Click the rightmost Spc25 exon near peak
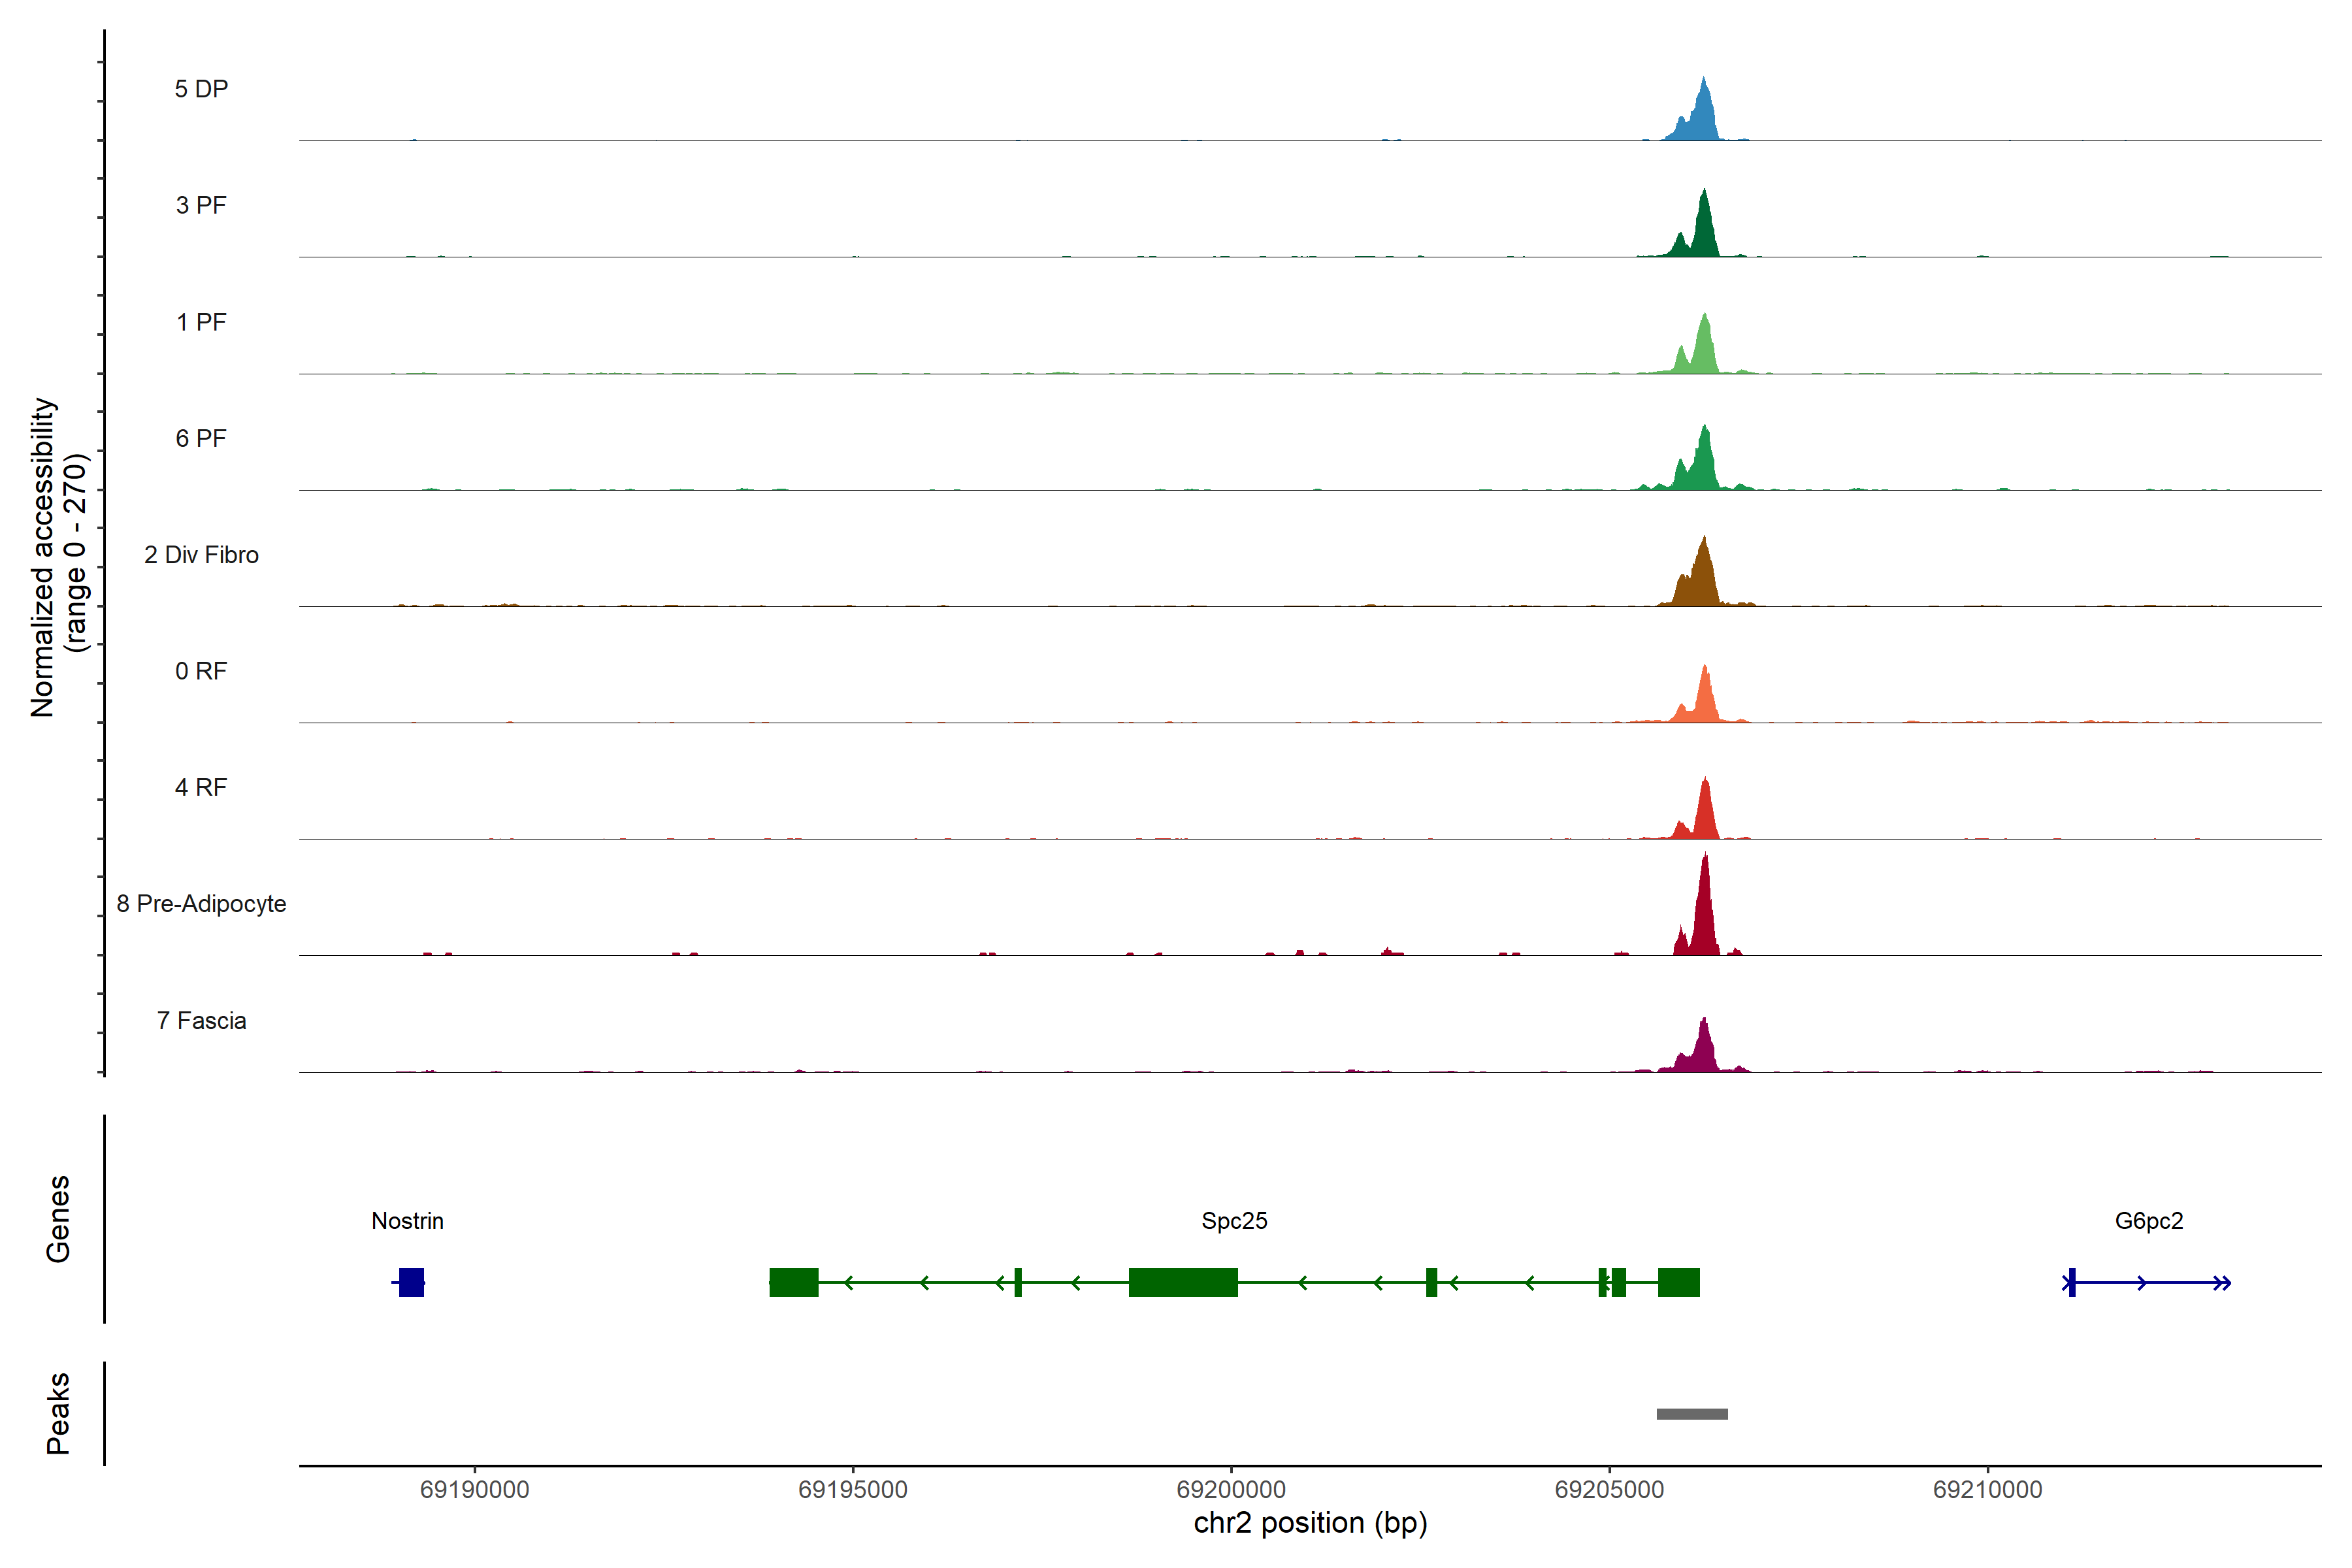Screen dimensions: 2352x1568 point(1678,1282)
